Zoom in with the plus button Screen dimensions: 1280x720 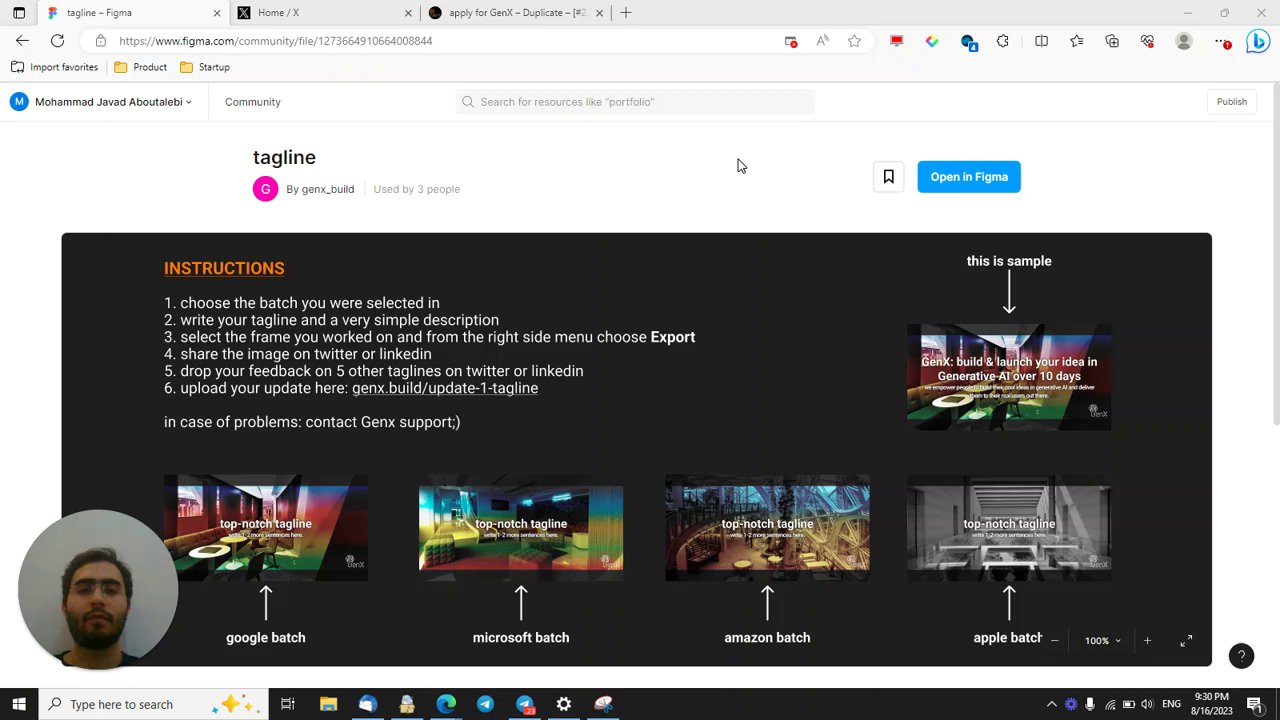click(x=1147, y=640)
